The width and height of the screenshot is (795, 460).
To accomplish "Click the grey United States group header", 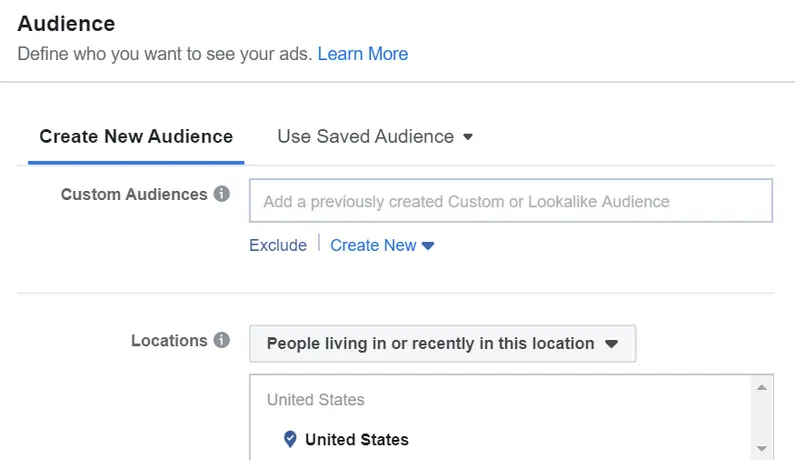I will click(315, 400).
